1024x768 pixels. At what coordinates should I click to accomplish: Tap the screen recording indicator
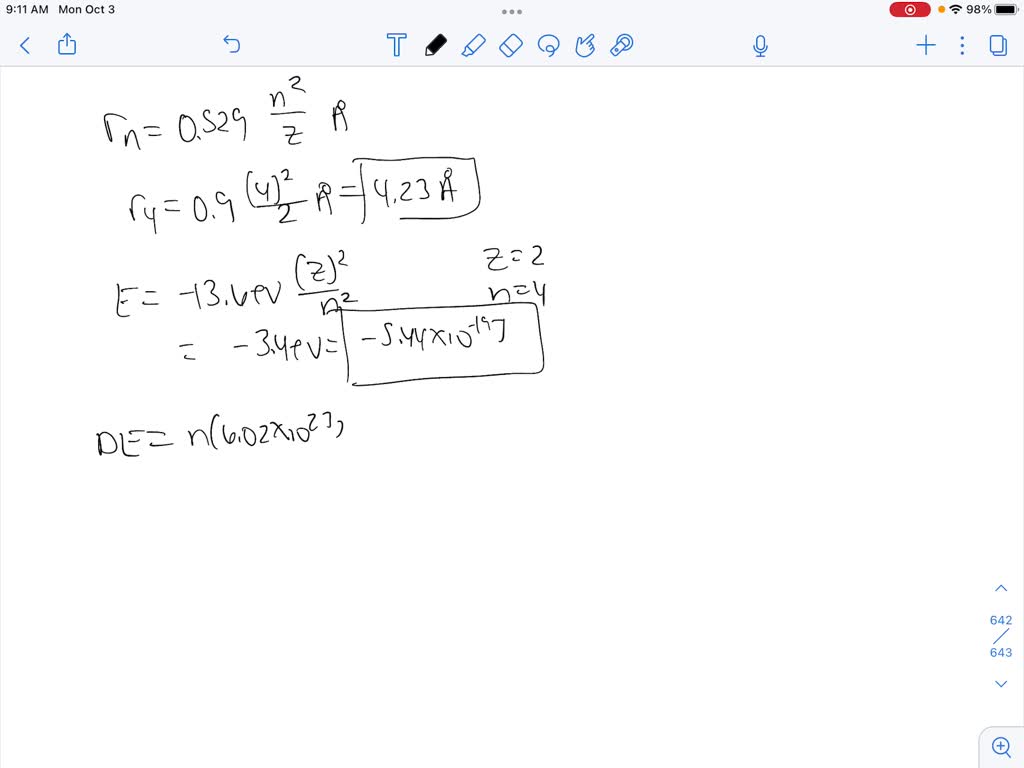908,9
